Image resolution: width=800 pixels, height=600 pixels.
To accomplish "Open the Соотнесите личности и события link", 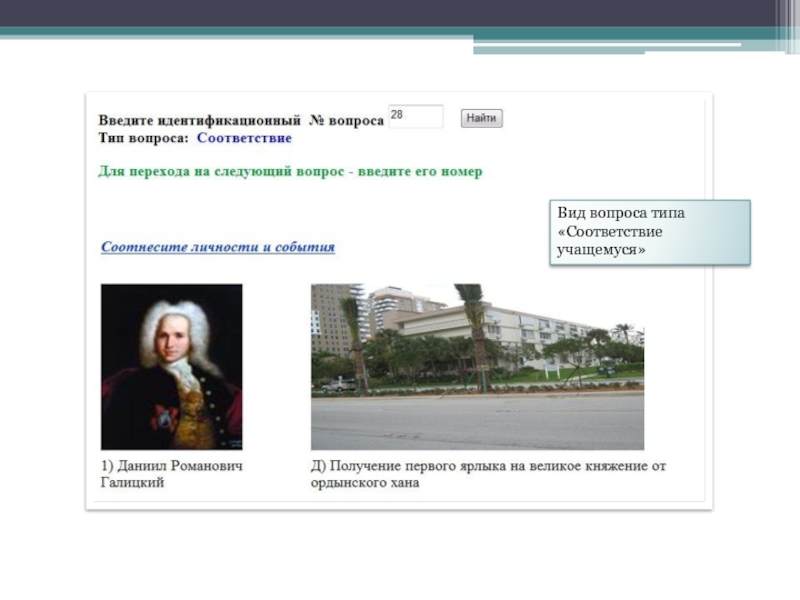I will click(217, 247).
